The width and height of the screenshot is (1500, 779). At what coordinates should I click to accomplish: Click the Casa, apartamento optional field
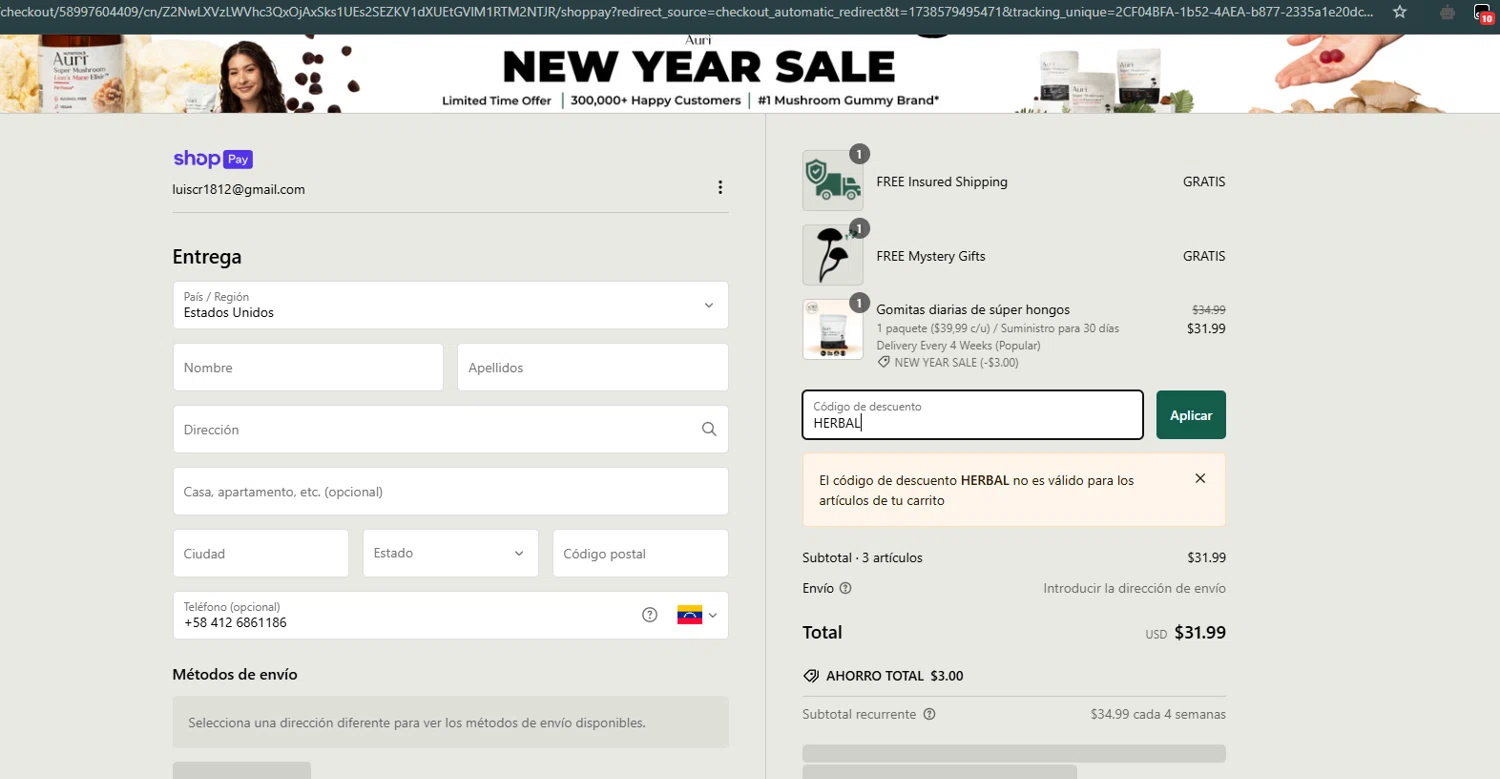pyautogui.click(x=450, y=491)
